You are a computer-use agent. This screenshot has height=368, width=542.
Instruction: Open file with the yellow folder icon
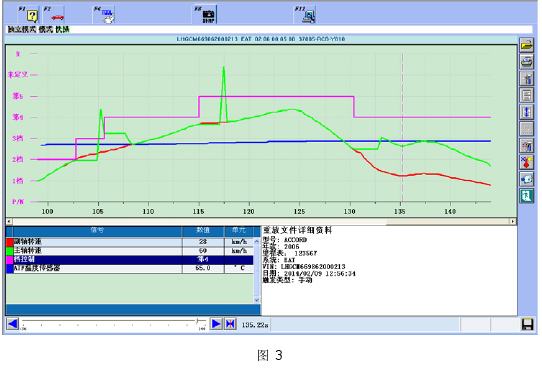(x=526, y=45)
